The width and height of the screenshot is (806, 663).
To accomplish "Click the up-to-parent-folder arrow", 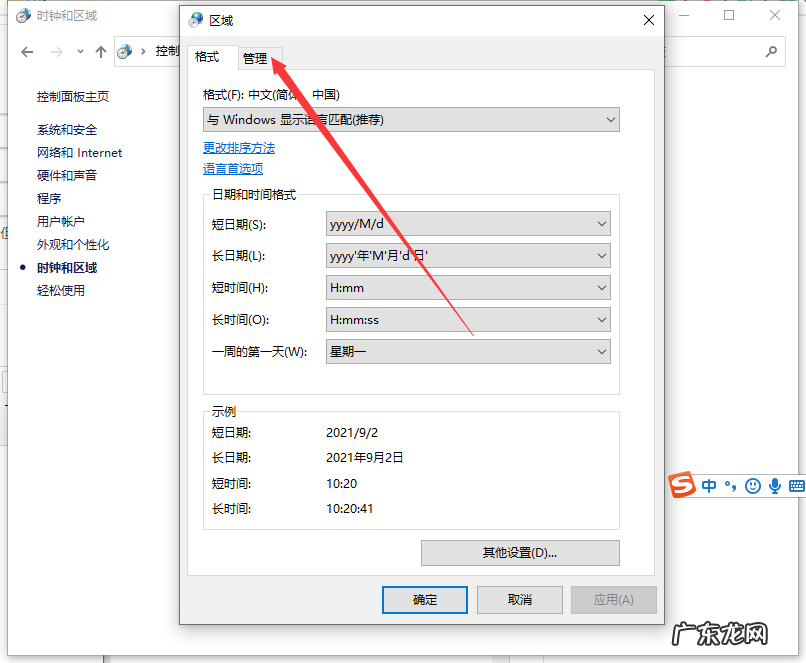I will 100,50.
